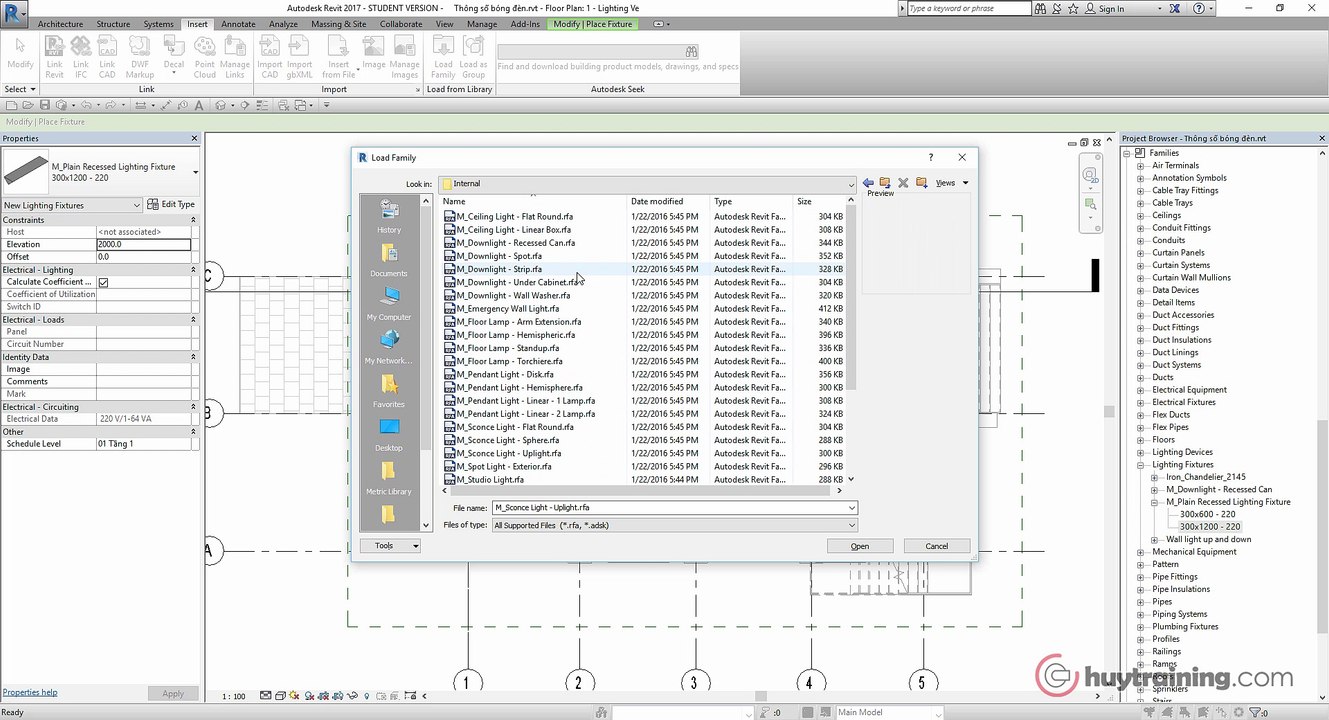Open the Properties help link
The image size is (1329, 720).
click(x=30, y=692)
